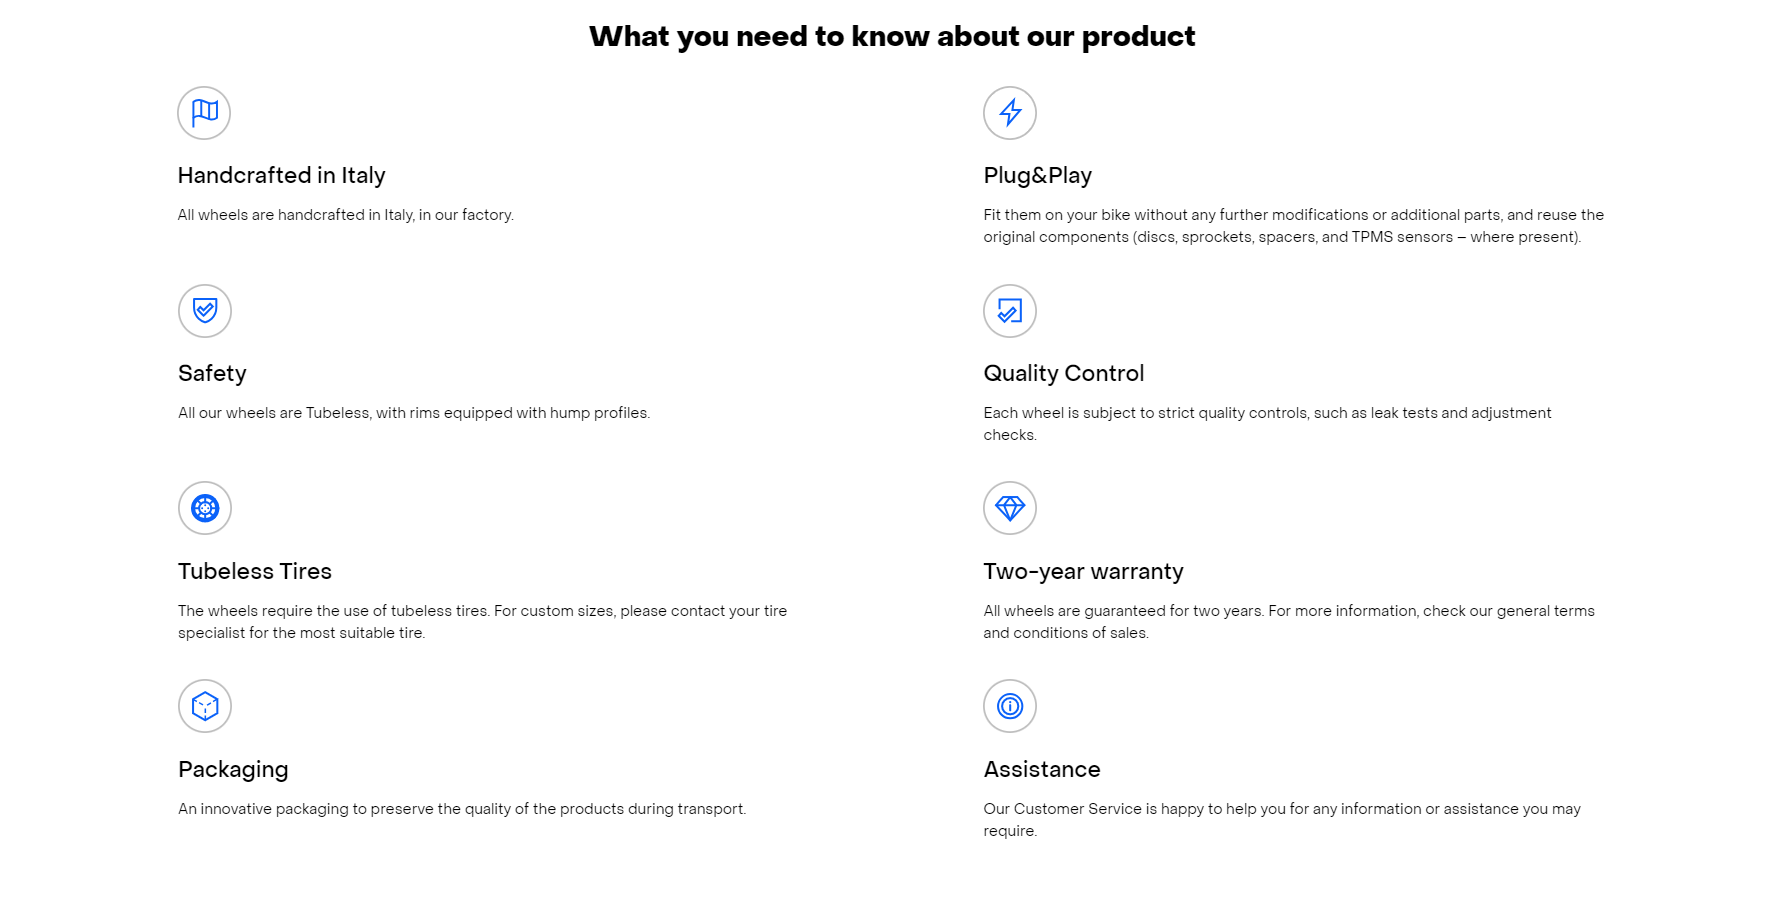The width and height of the screenshot is (1771, 899).
Task: Click the general terms warranty description text
Action: tap(1289, 622)
